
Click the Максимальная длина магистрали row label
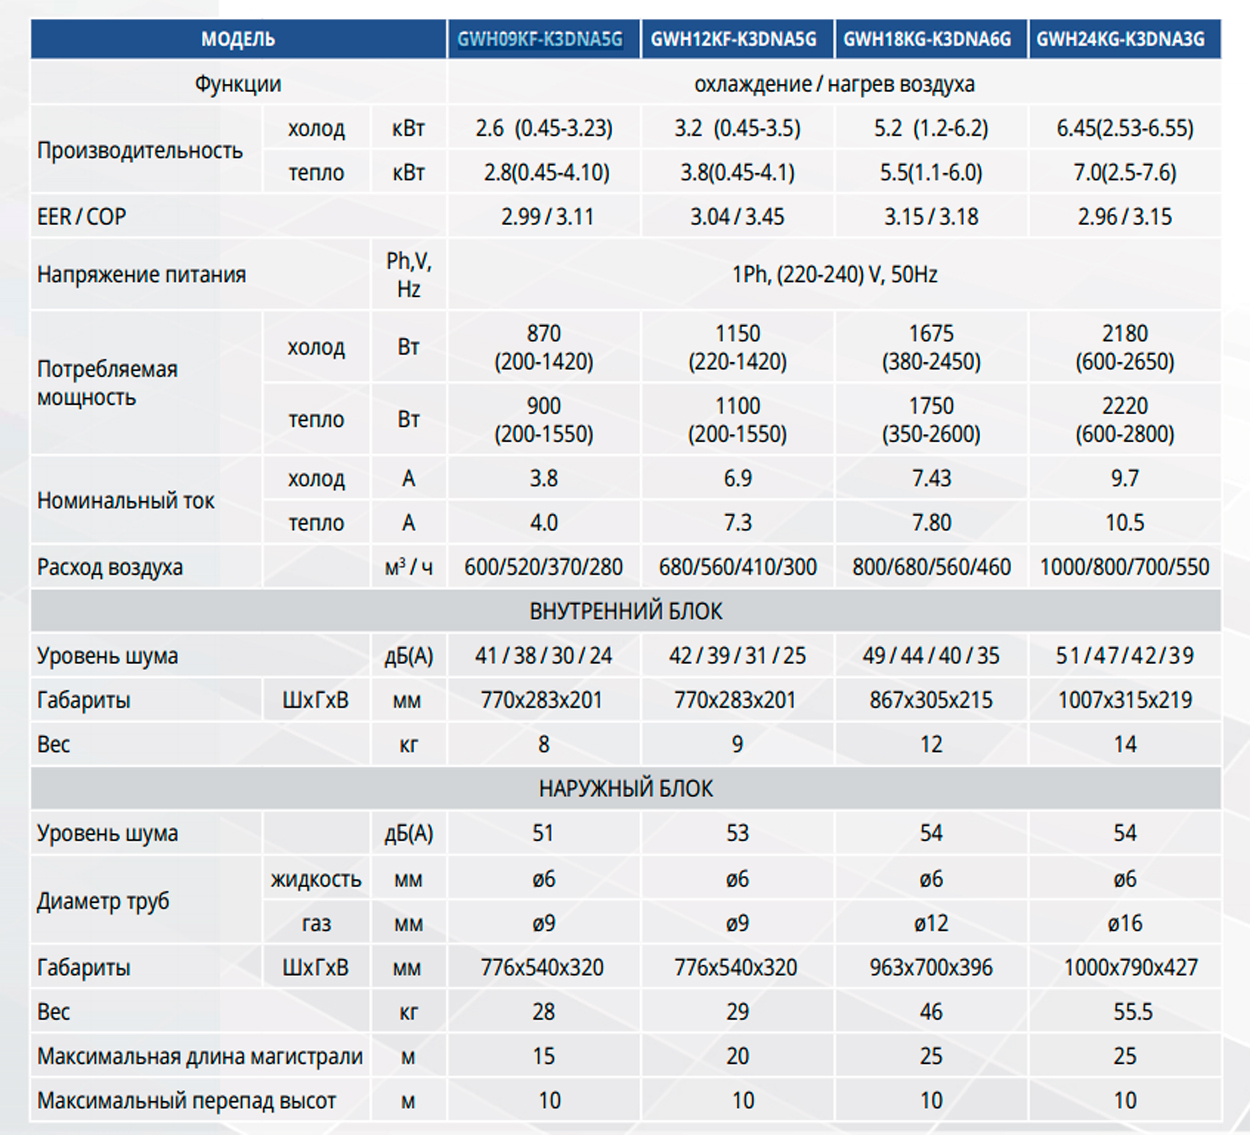pos(200,1057)
